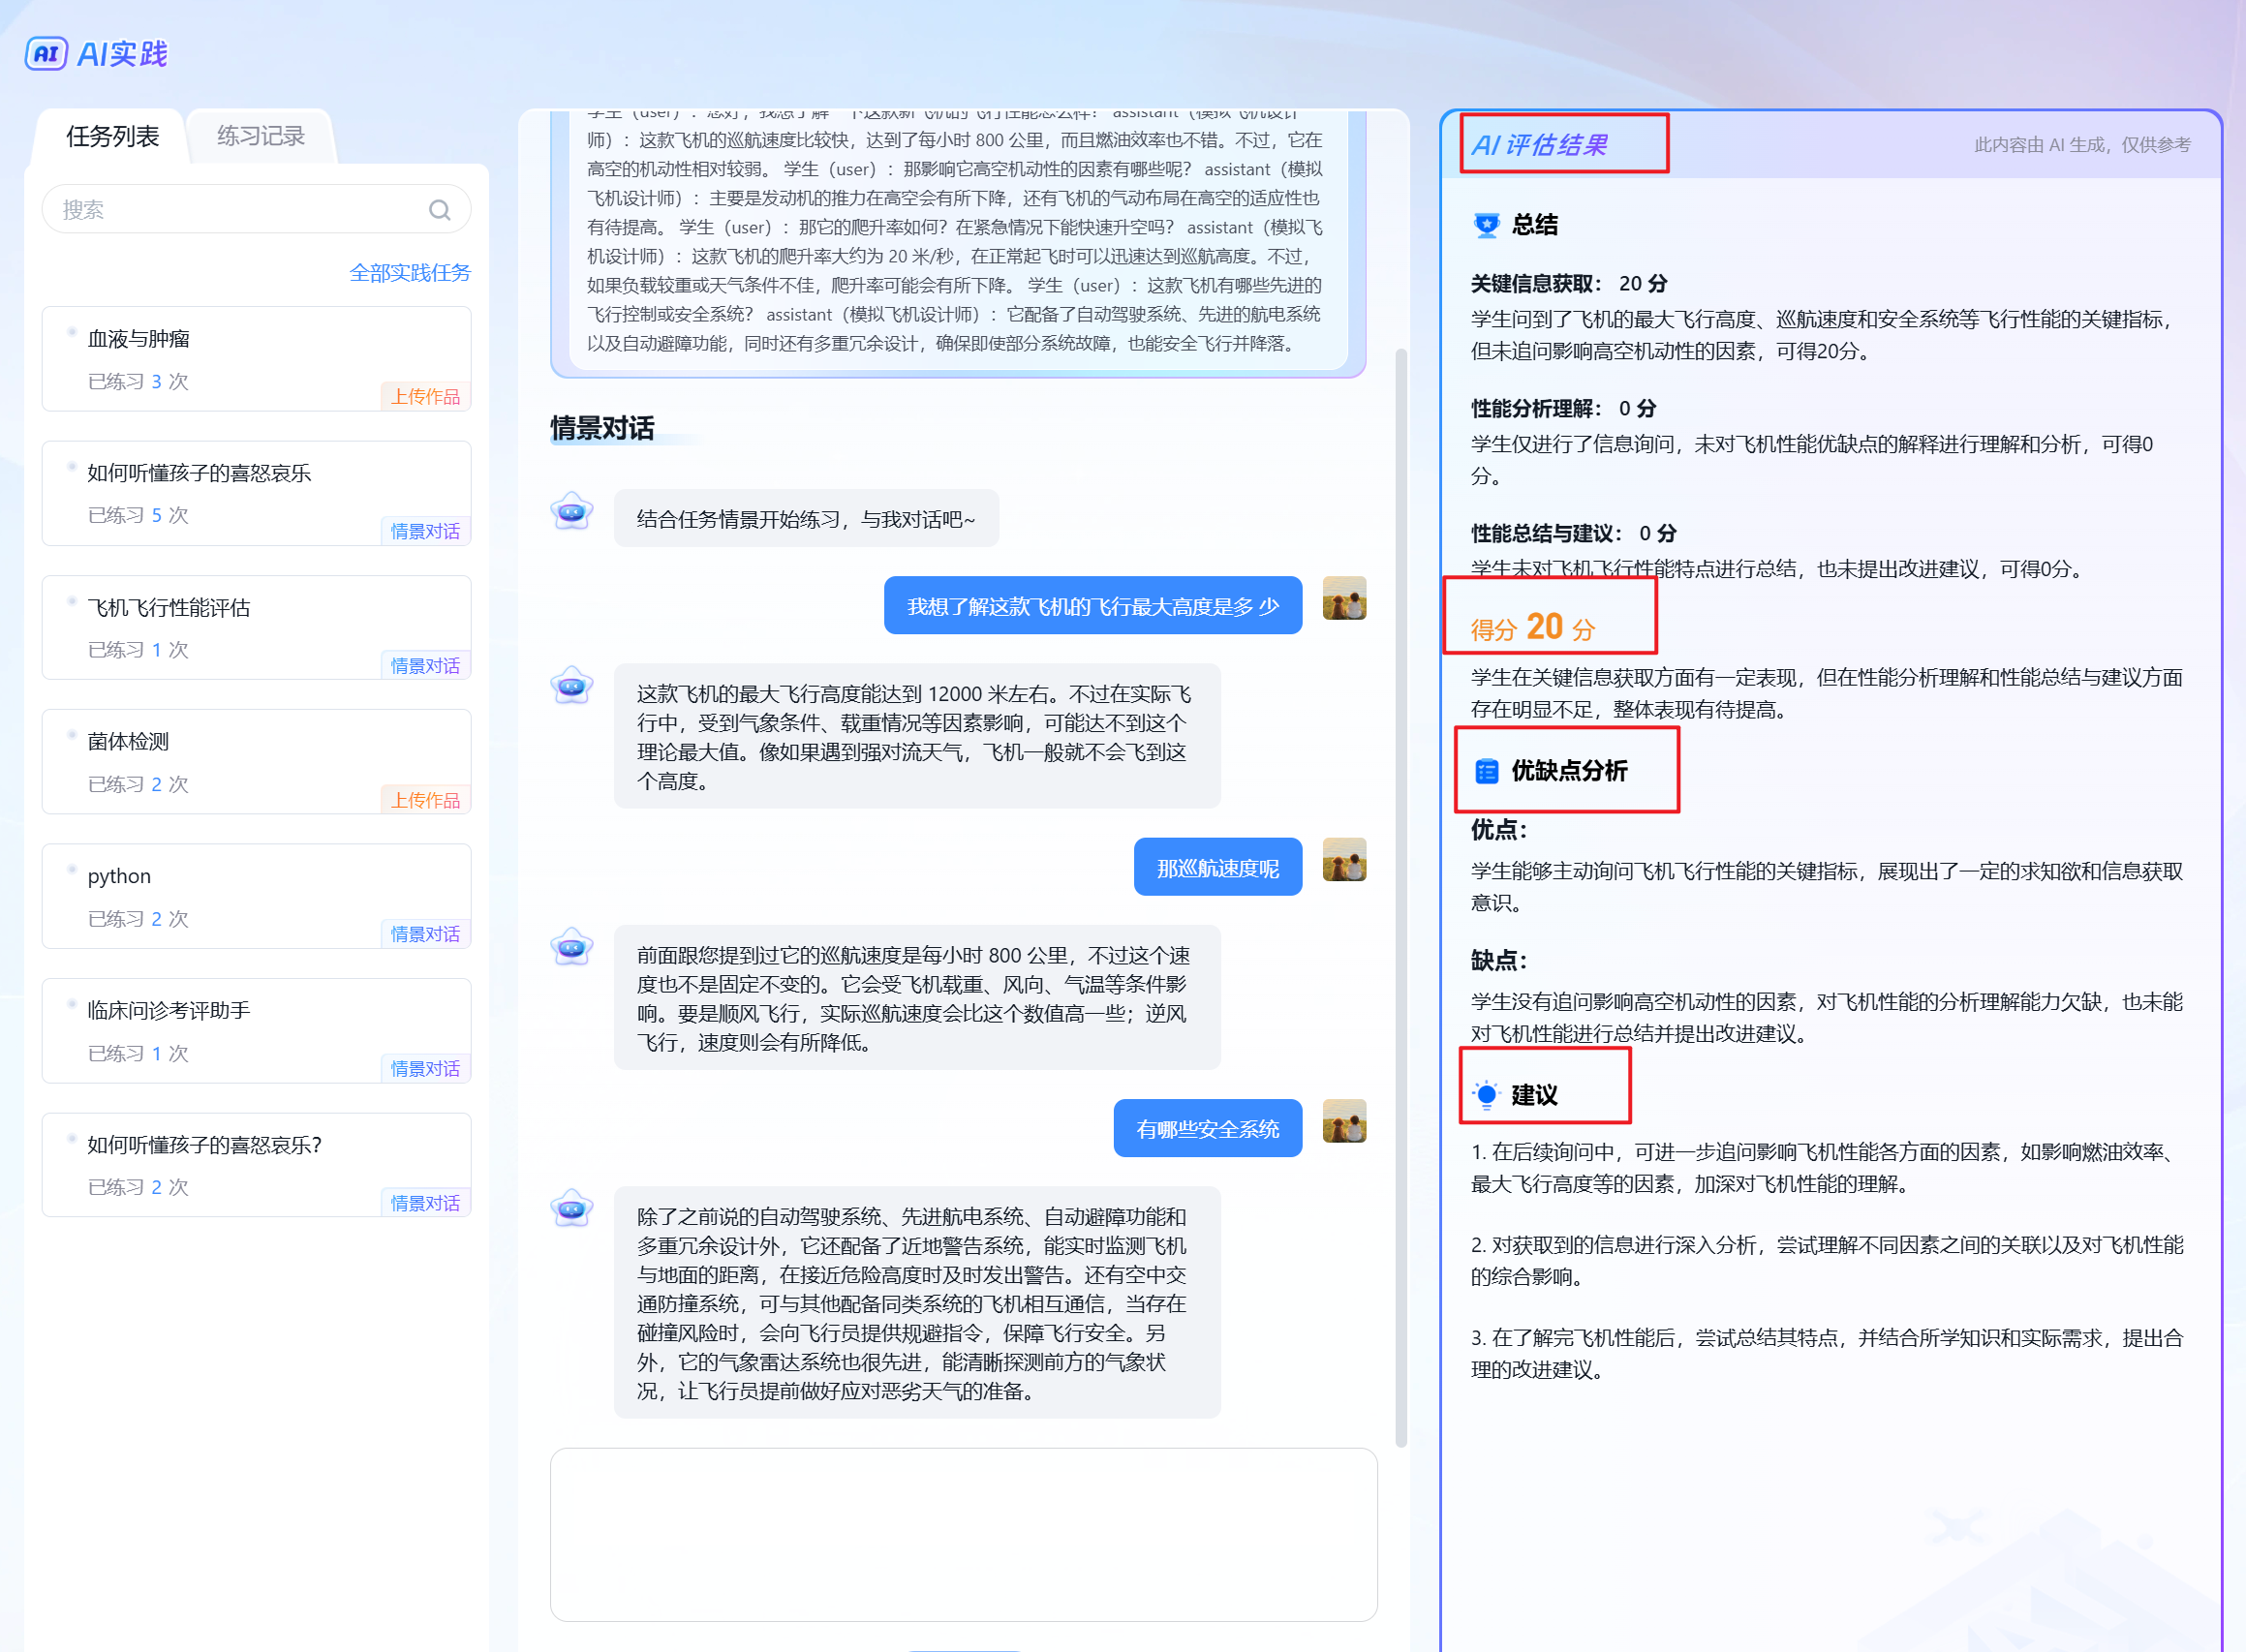Click the chat message input box
Screen dimensions: 2246x1652
tap(963, 1534)
